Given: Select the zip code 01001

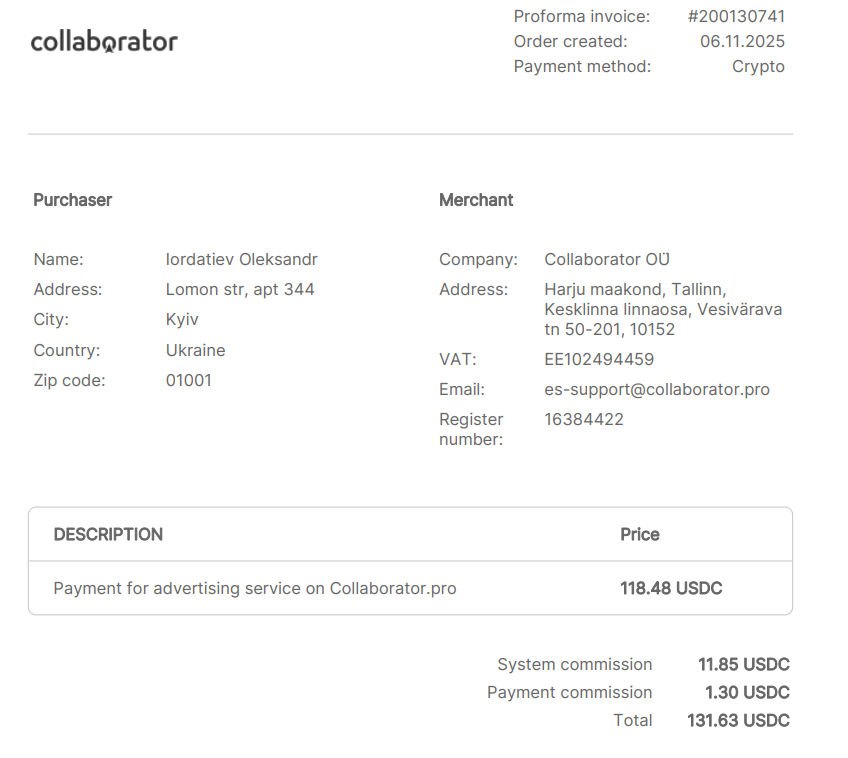Looking at the screenshot, I should coord(189,381).
